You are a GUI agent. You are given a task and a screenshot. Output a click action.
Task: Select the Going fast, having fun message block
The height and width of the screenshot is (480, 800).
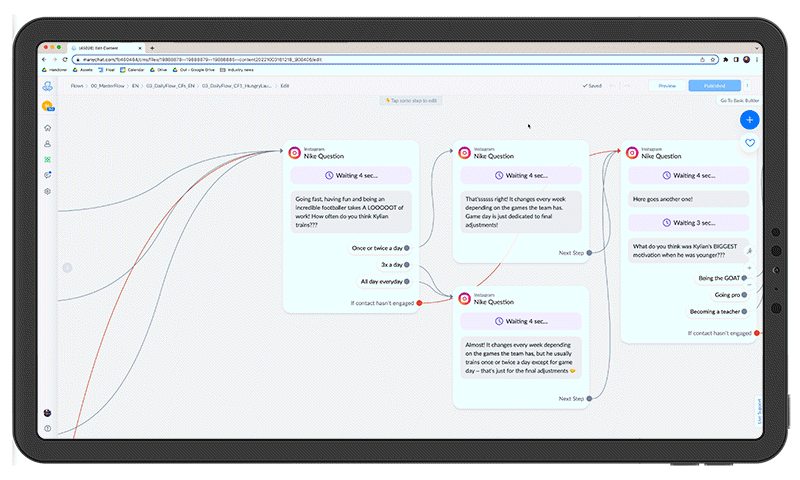[351, 212]
